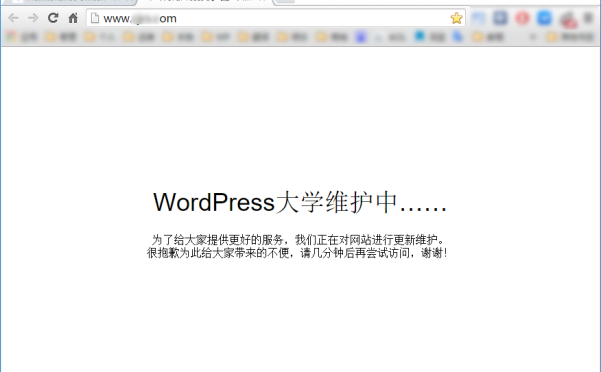Image resolution: width=601 pixels, height=372 pixels.
Task: Go forward with the browser forward arrow
Action: tap(33, 18)
